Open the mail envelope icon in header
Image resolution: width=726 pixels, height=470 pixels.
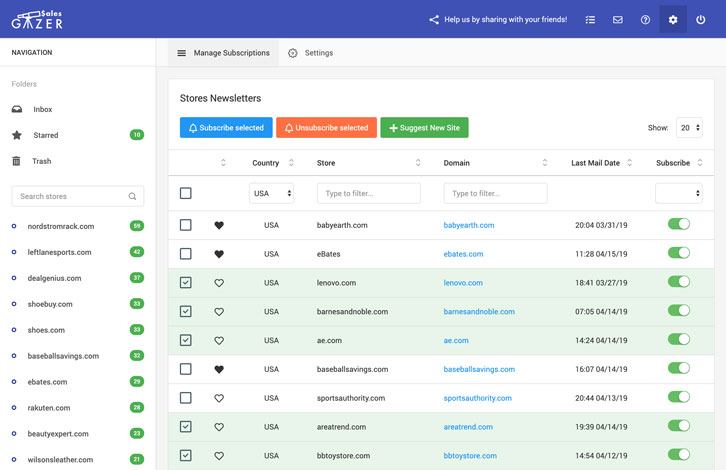pos(618,19)
